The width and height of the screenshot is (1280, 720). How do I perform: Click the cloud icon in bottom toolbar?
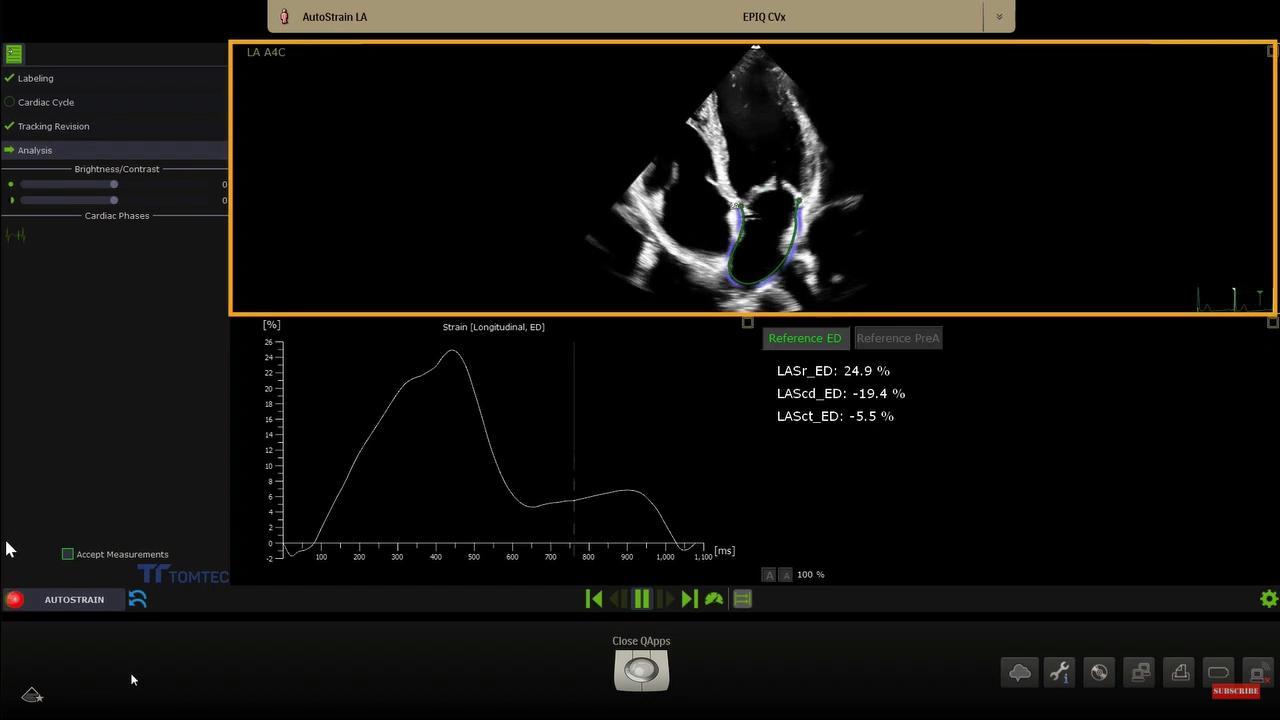point(1020,673)
